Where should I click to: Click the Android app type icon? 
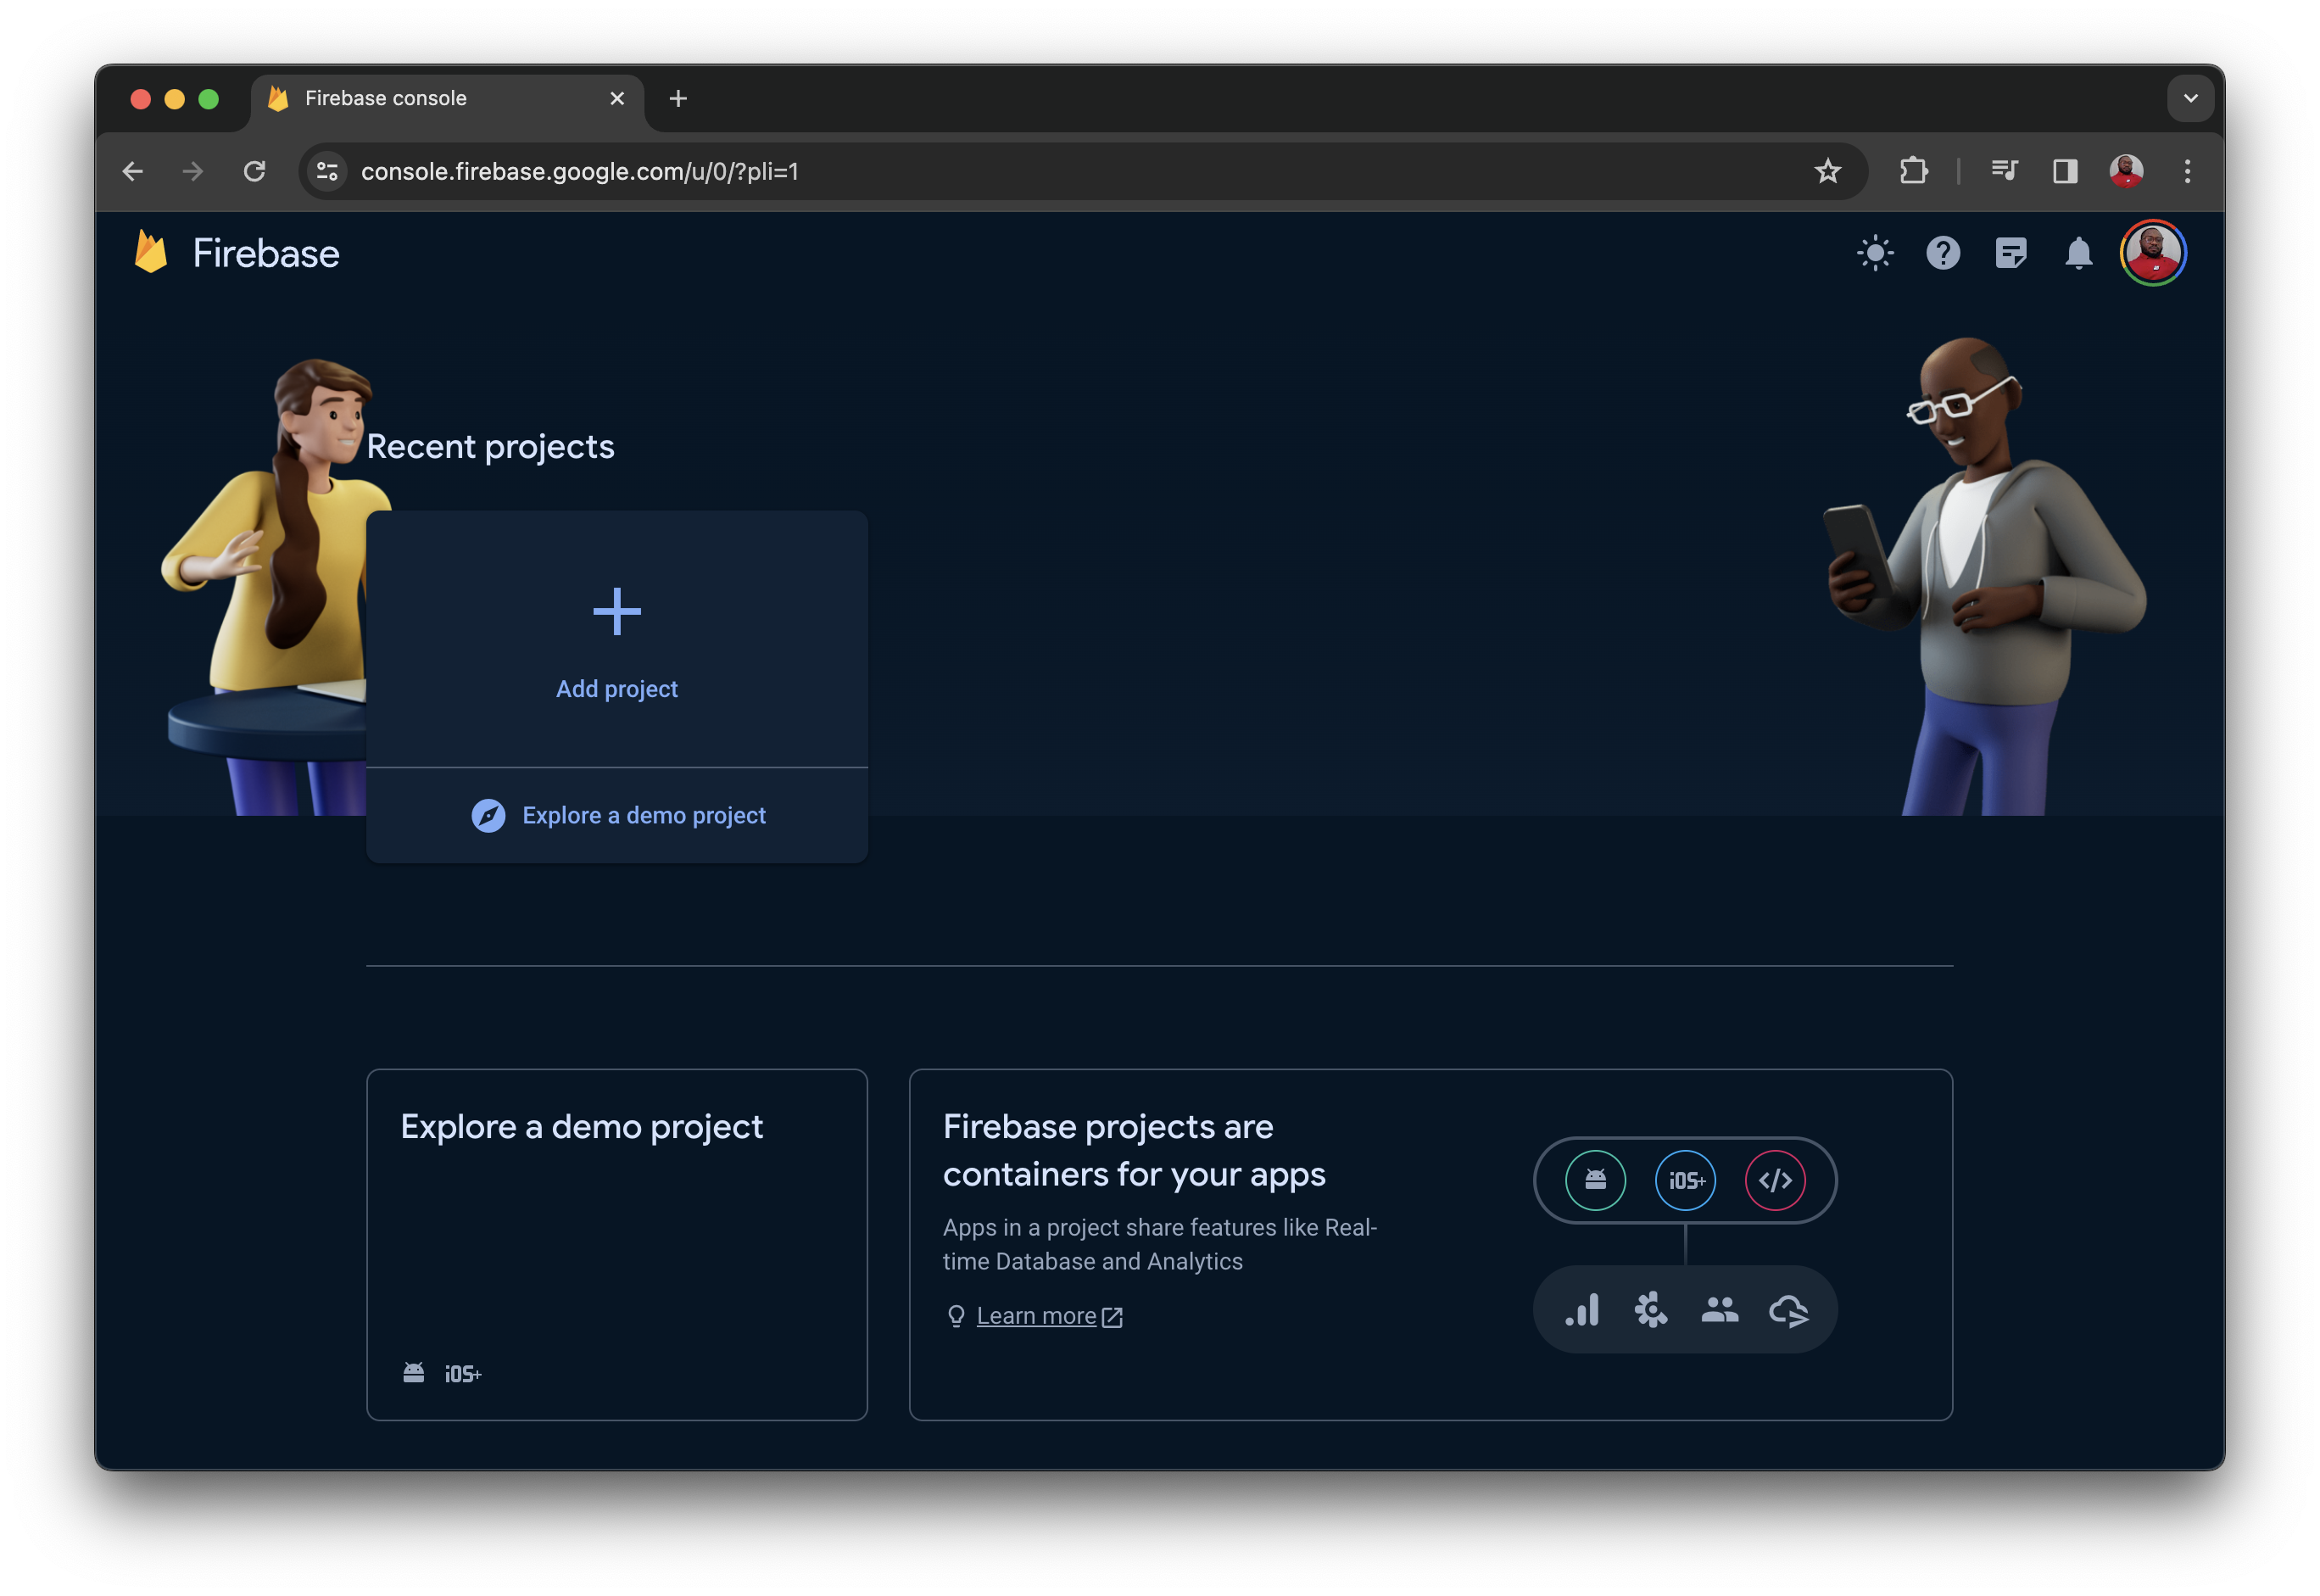coord(1592,1178)
